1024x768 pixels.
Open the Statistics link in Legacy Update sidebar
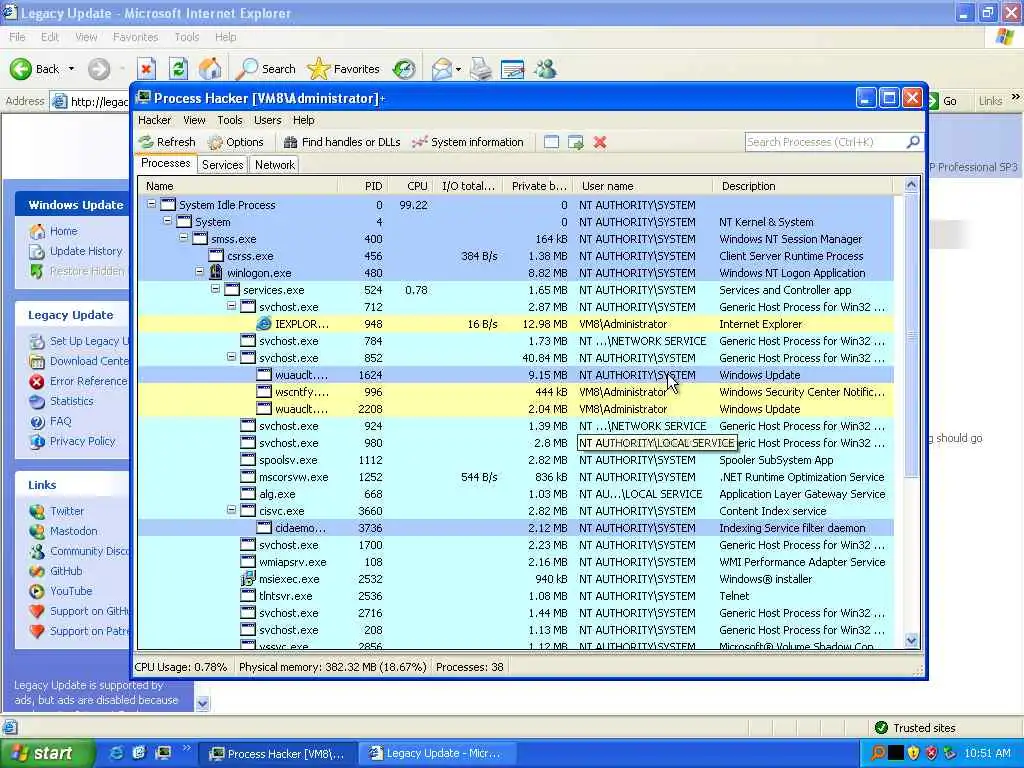tap(71, 401)
